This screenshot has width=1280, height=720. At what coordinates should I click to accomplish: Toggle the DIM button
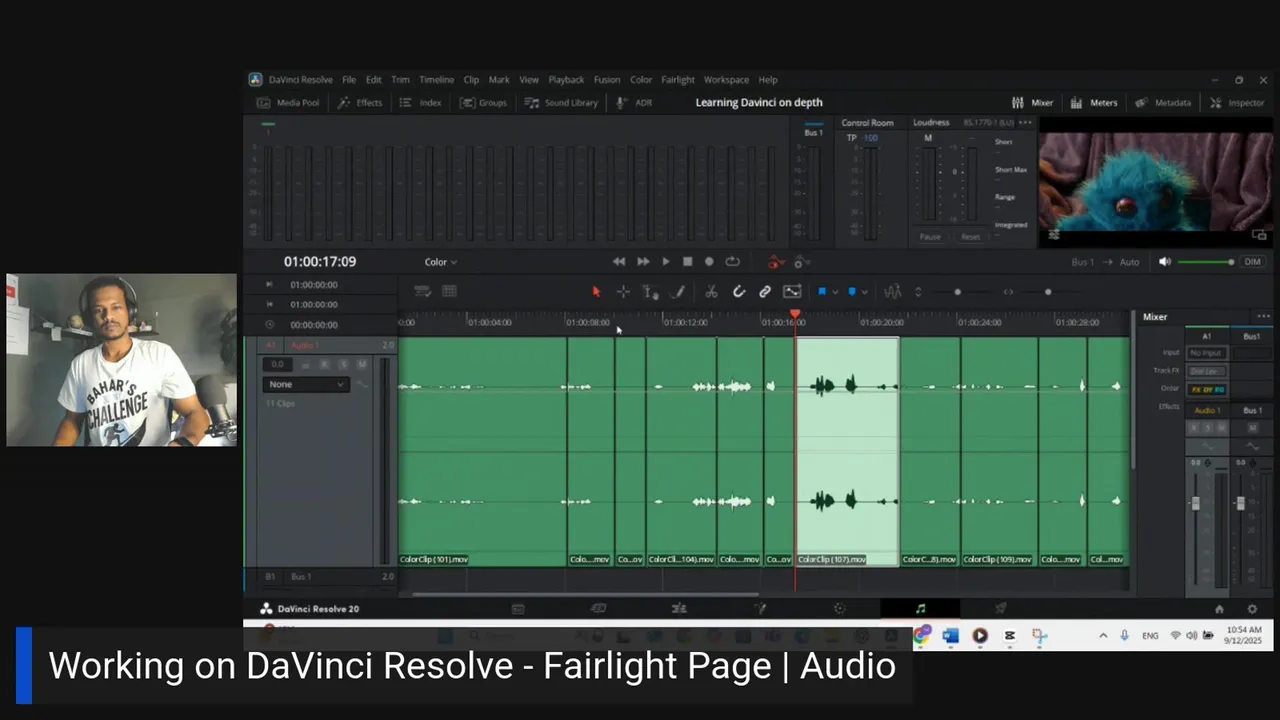[x=1252, y=262]
